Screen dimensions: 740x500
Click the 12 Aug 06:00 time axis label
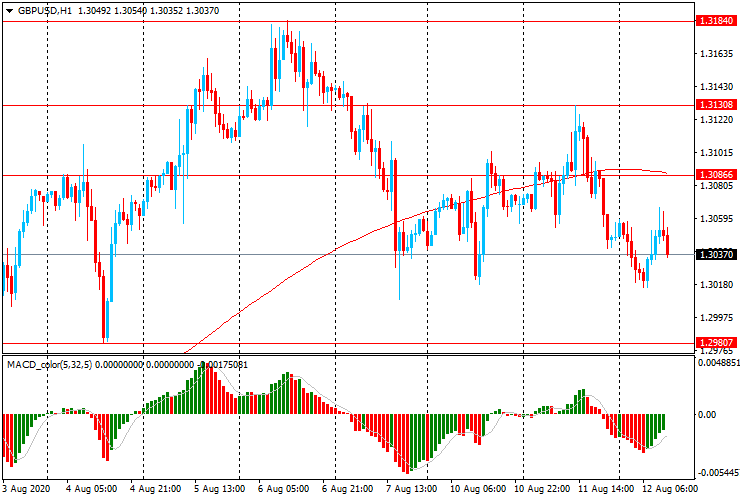[x=670, y=488]
